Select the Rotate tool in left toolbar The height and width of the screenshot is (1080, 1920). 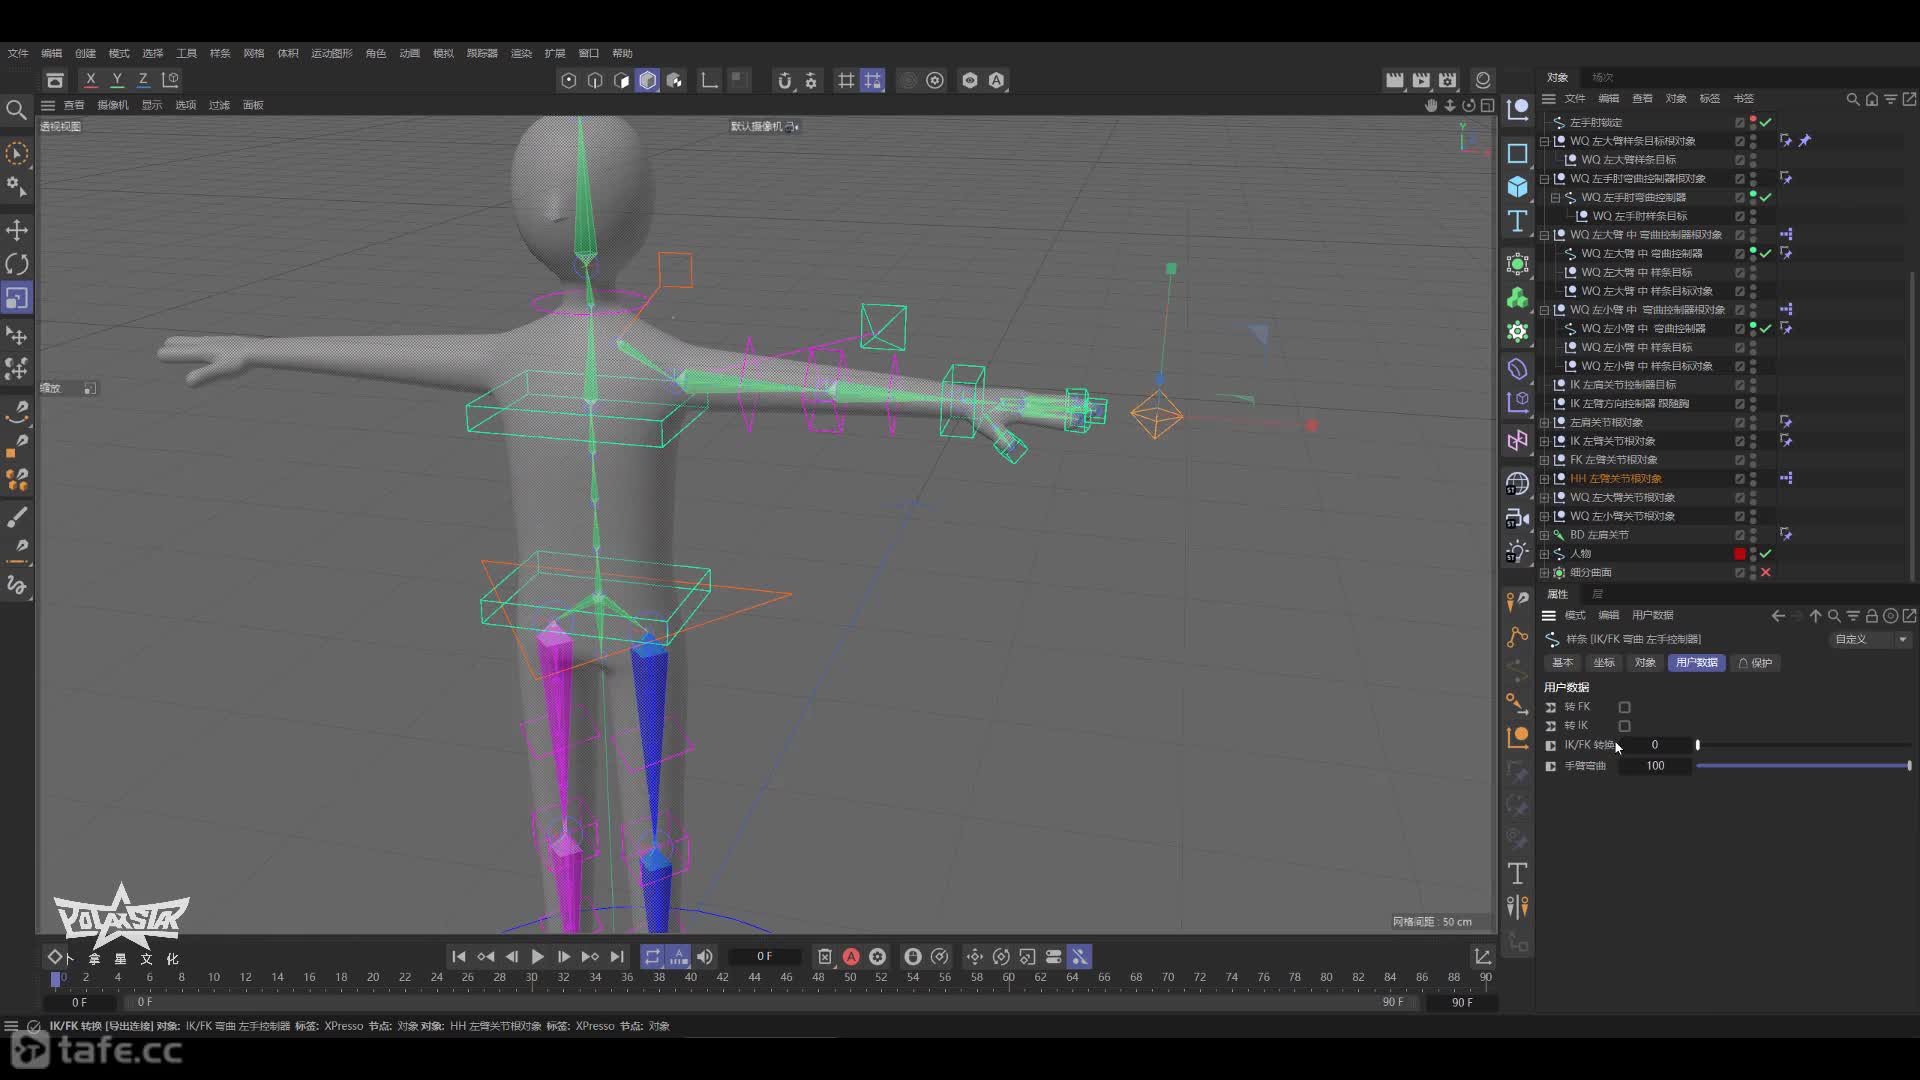(17, 264)
